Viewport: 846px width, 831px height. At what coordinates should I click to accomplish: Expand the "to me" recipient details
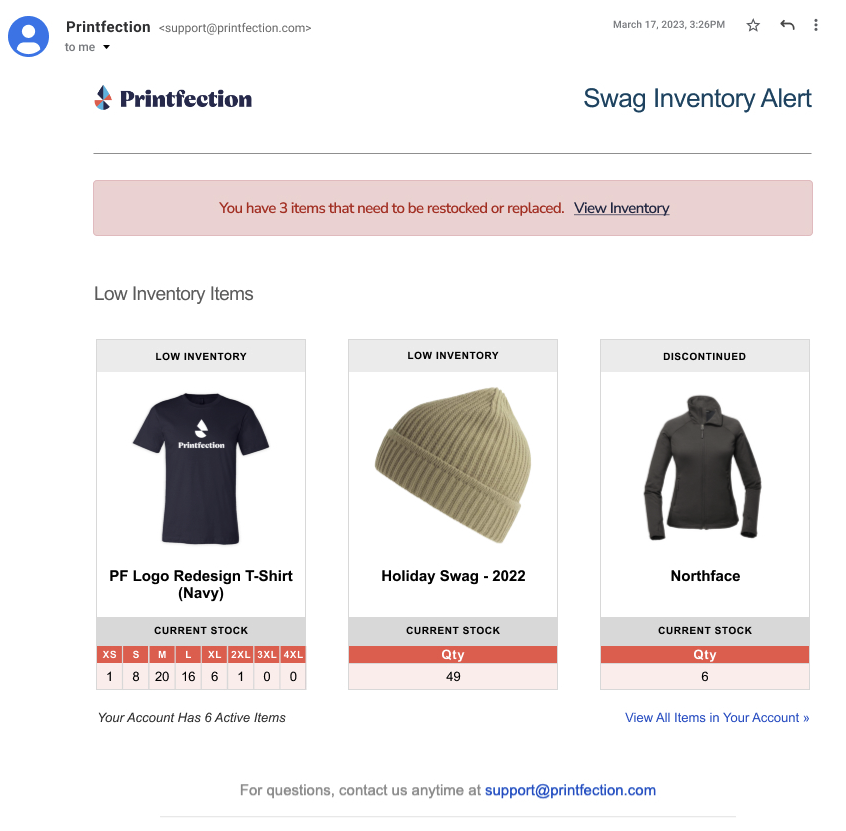click(106, 47)
